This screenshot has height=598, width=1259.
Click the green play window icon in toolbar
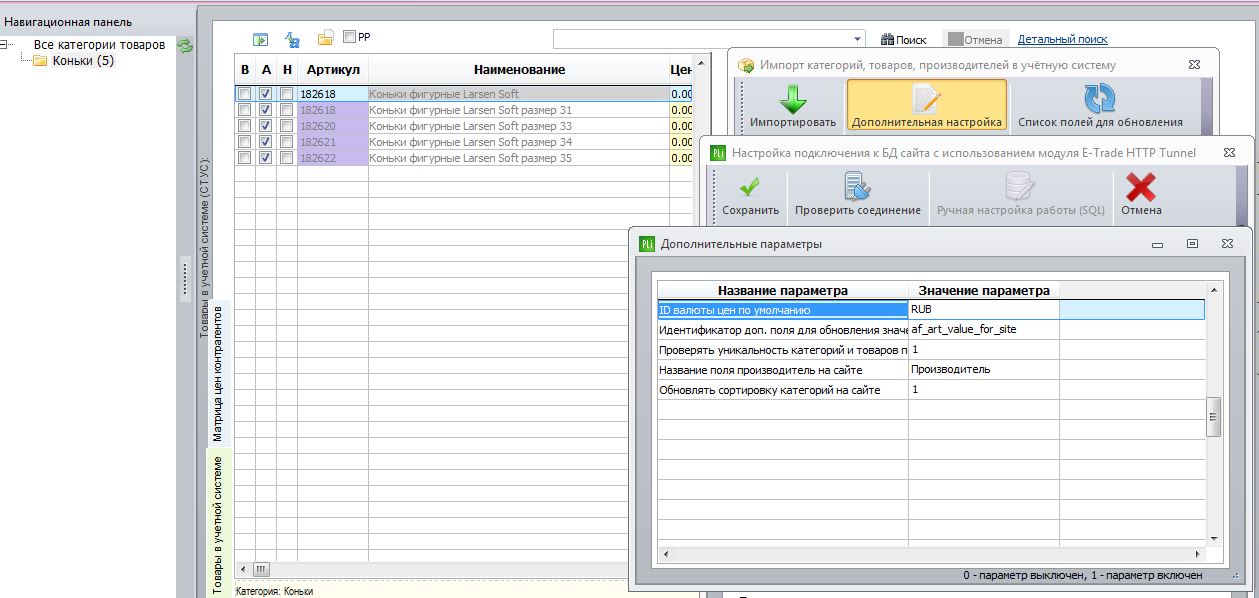260,40
